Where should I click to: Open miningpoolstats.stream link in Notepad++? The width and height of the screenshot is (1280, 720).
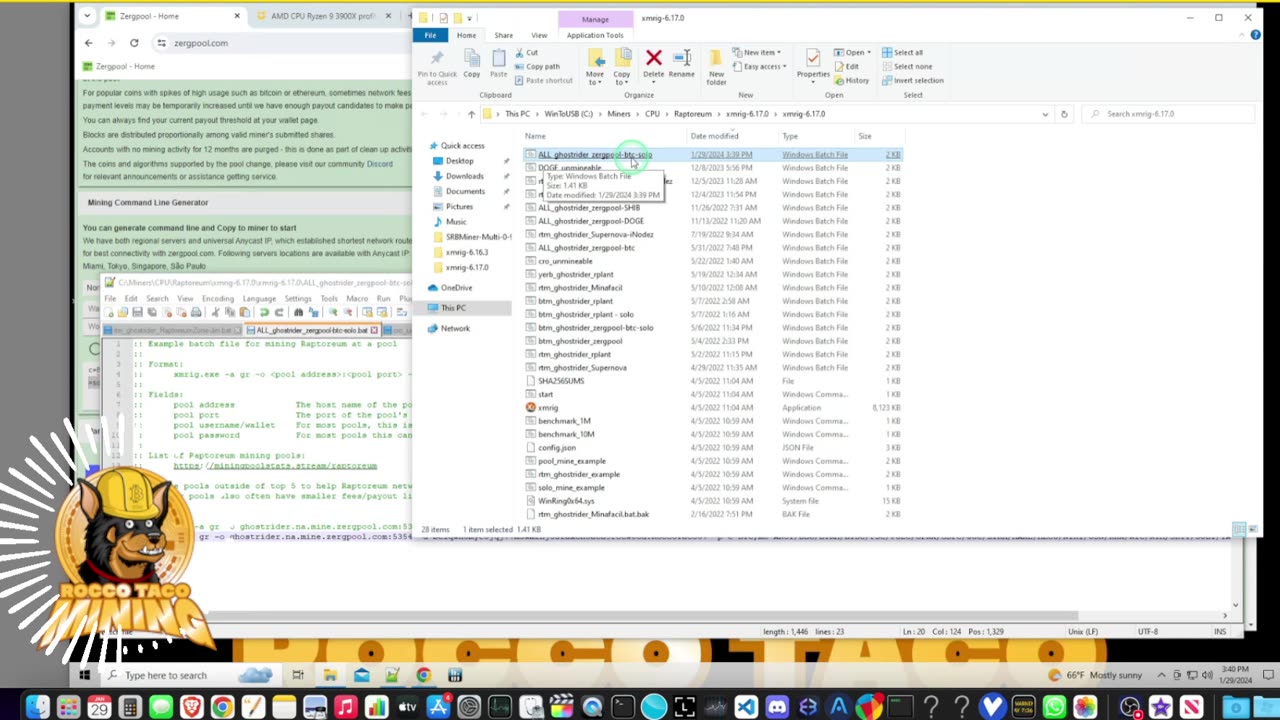pyautogui.click(x=275, y=466)
